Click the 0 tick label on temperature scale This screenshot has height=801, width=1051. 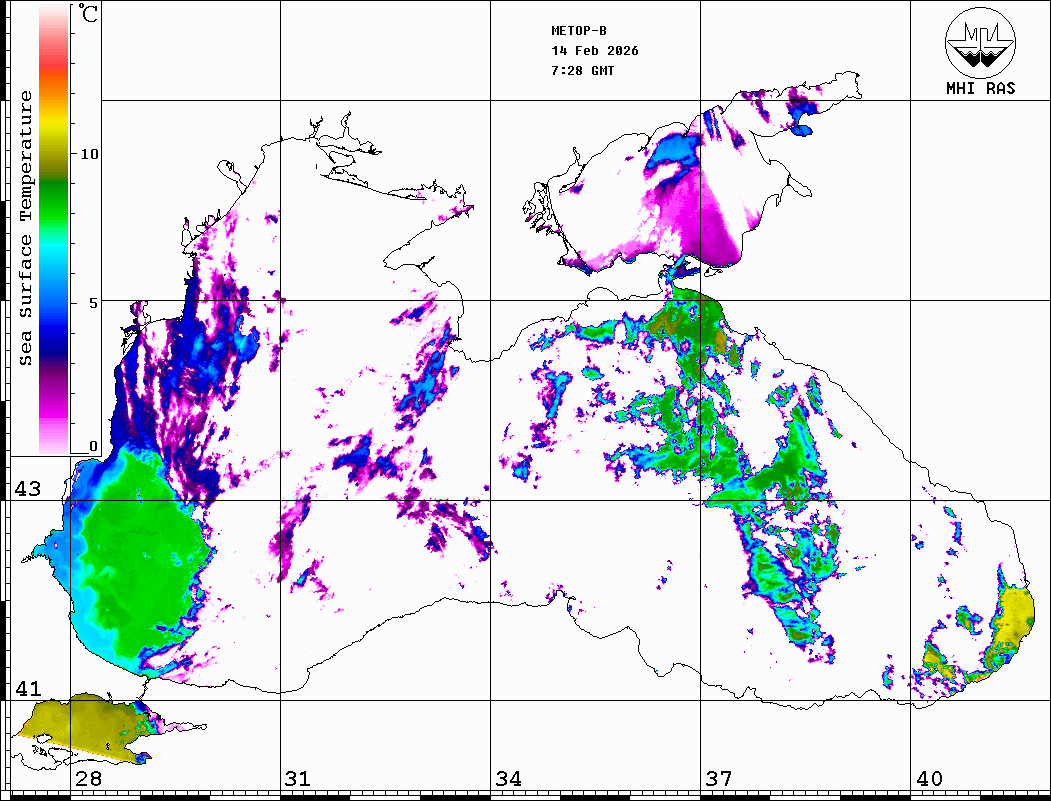tap(93, 446)
